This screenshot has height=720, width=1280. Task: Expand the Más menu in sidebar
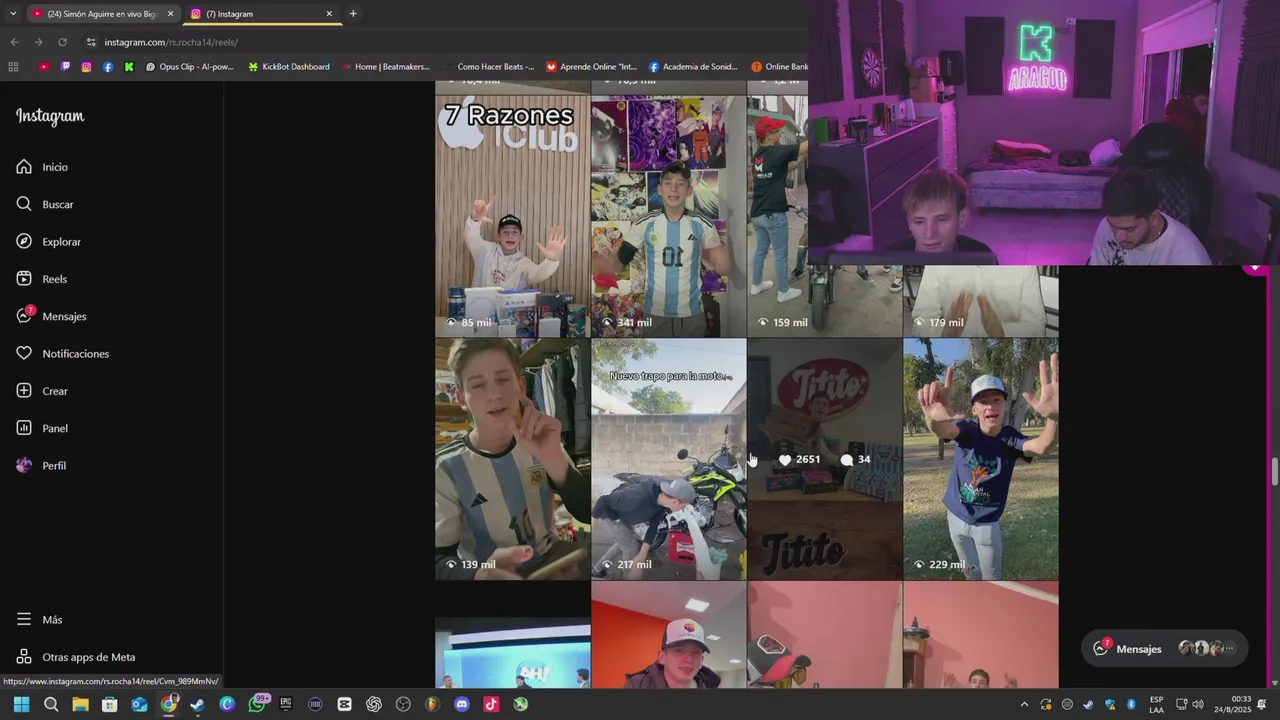[39, 620]
